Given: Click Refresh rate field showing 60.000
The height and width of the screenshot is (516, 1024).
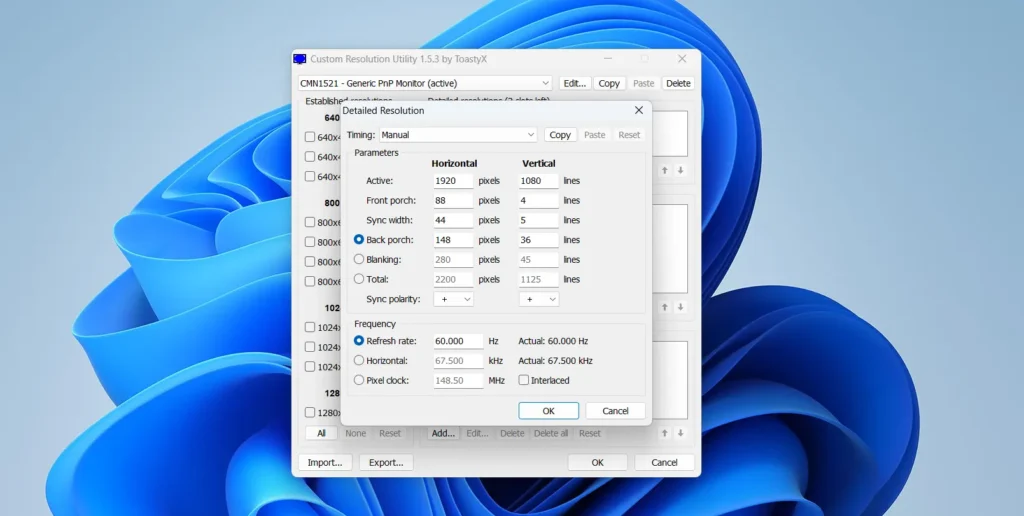Looking at the screenshot, I should tap(458, 341).
